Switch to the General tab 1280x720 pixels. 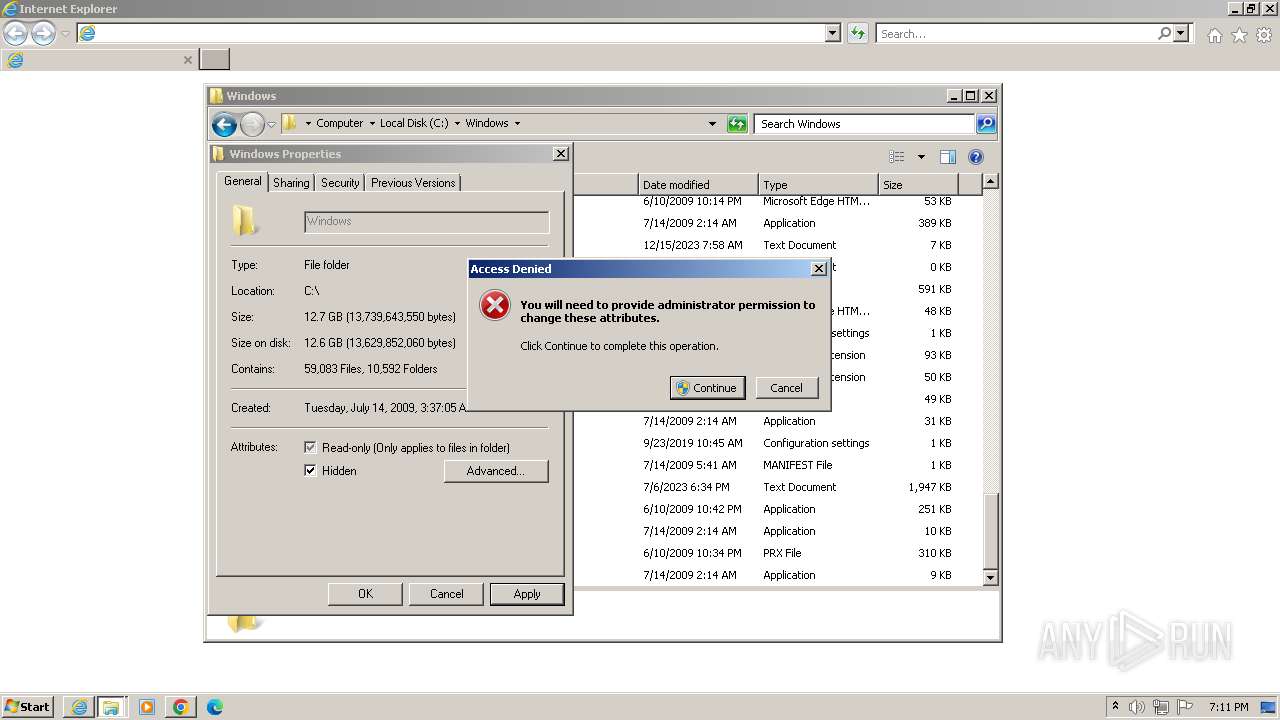pos(243,181)
